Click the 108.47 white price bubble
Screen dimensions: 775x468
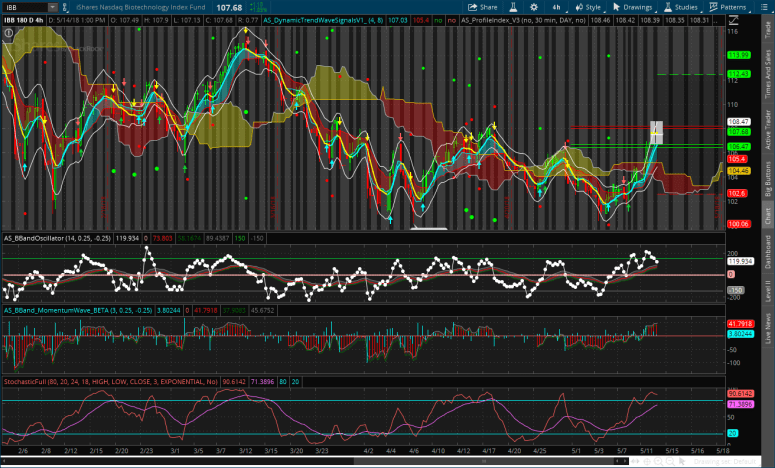pyautogui.click(x=738, y=122)
